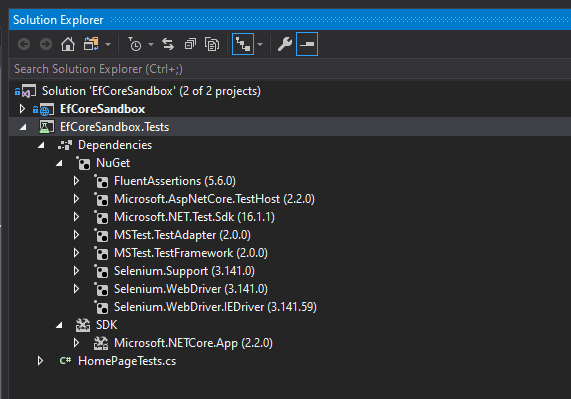Toggle the Track Active Item view button
The width and height of the screenshot is (571, 399).
(x=243, y=44)
